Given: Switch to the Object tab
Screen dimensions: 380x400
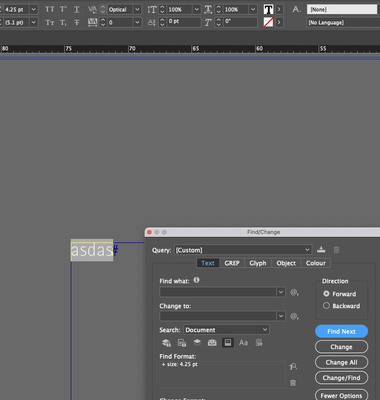Looking at the screenshot, I should click(286, 263).
